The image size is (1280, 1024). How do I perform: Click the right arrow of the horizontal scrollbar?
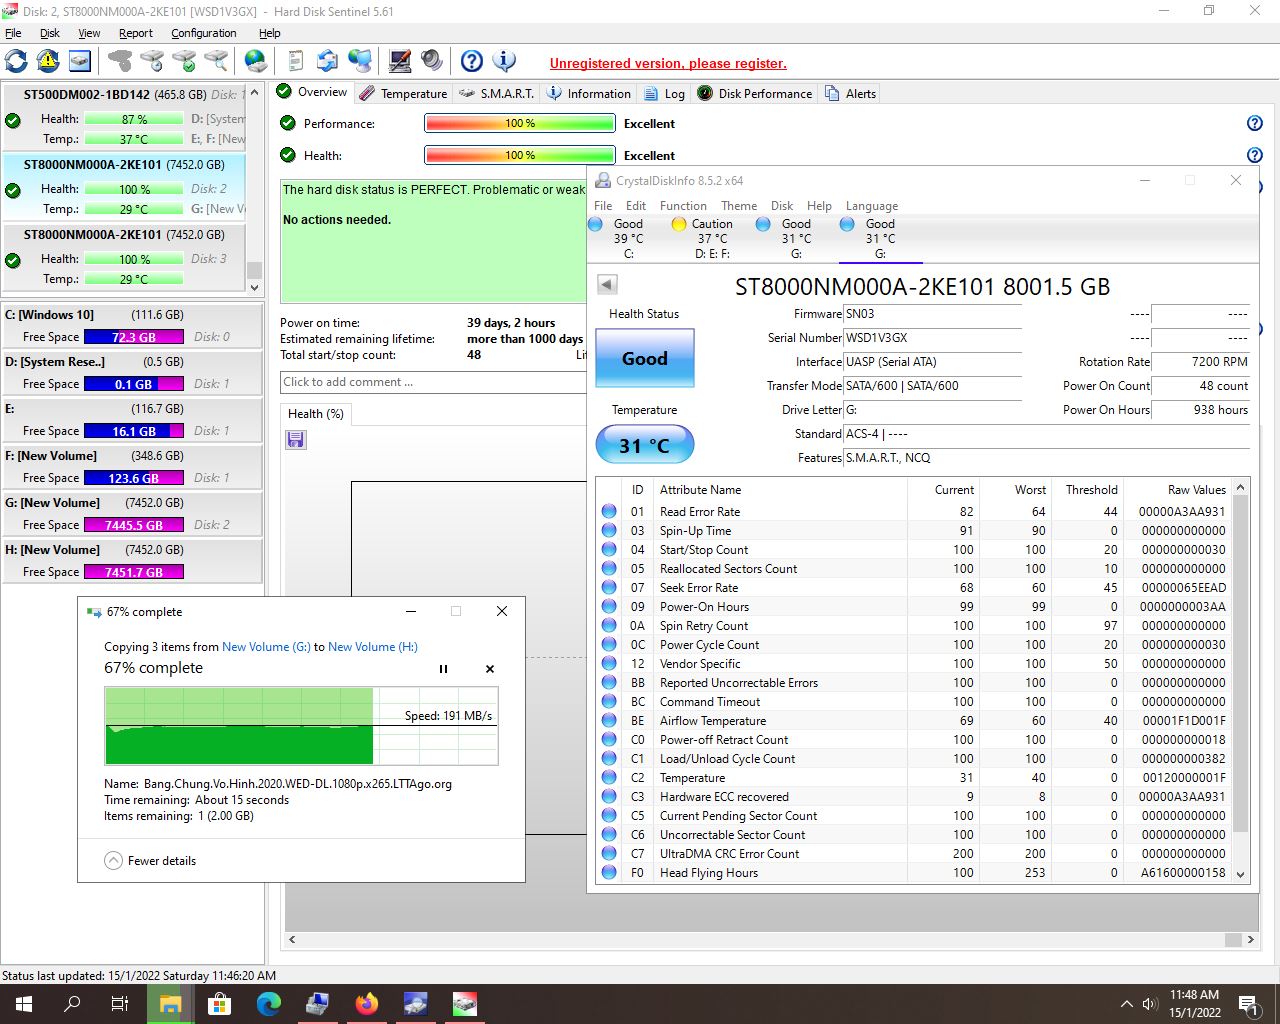click(x=1250, y=940)
